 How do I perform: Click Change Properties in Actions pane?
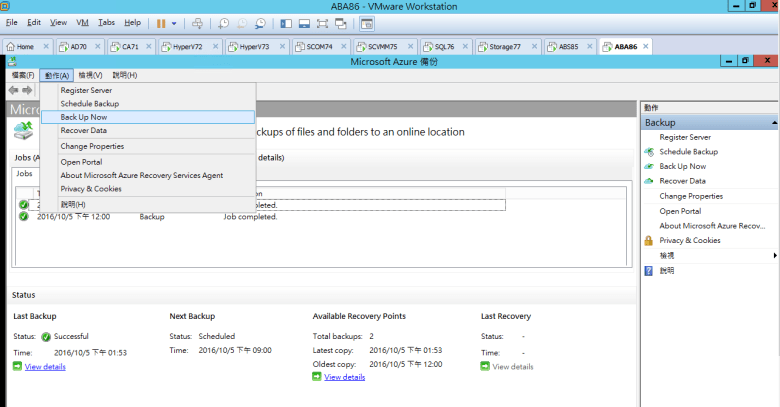coord(691,196)
